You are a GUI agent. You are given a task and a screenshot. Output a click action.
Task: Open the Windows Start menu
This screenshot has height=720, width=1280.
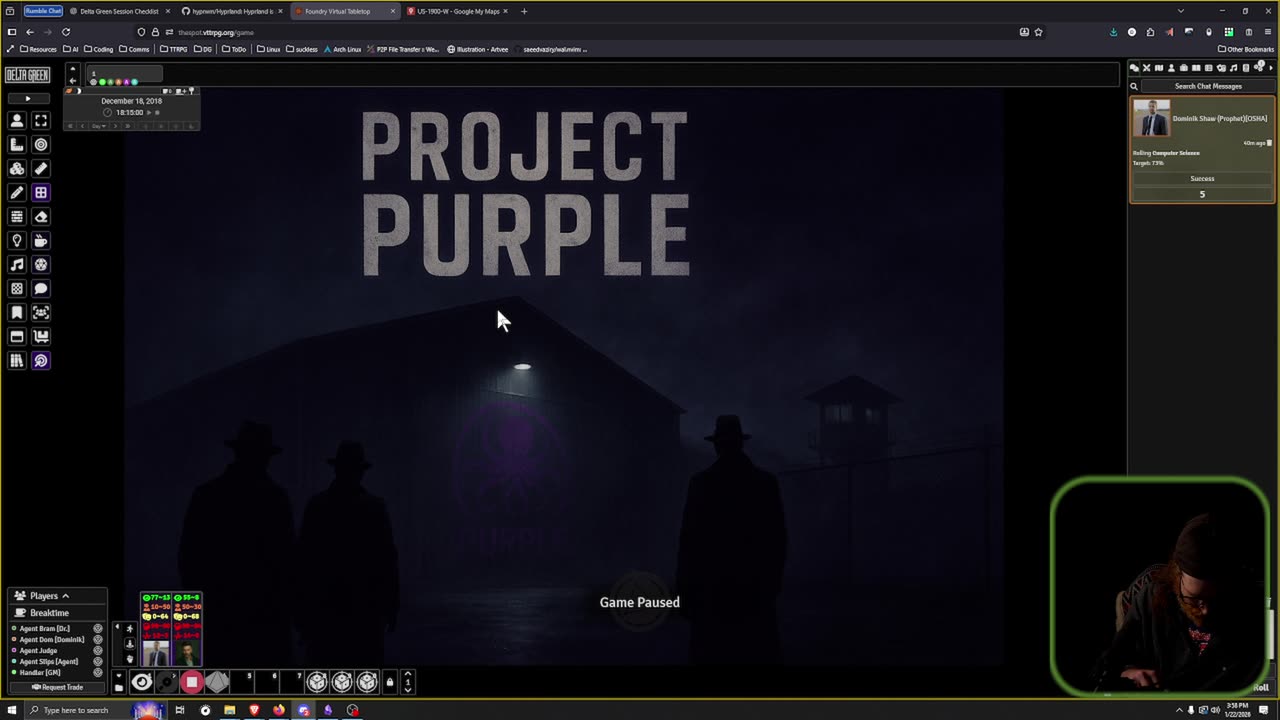12,710
